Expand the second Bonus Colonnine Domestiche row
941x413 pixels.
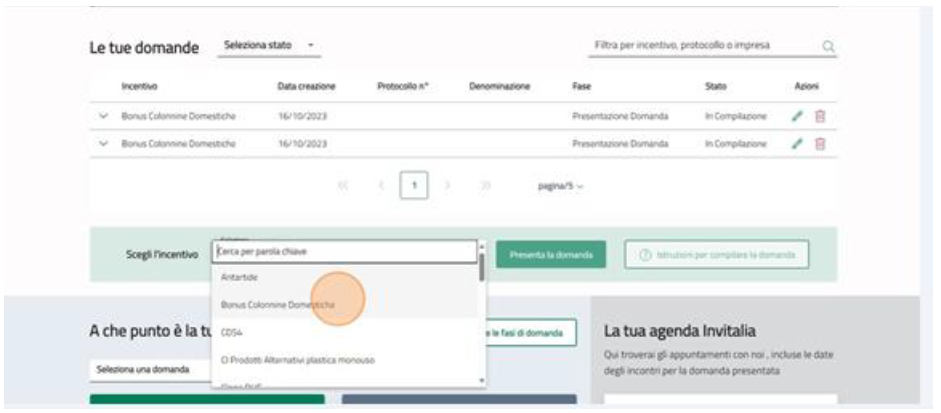103,144
